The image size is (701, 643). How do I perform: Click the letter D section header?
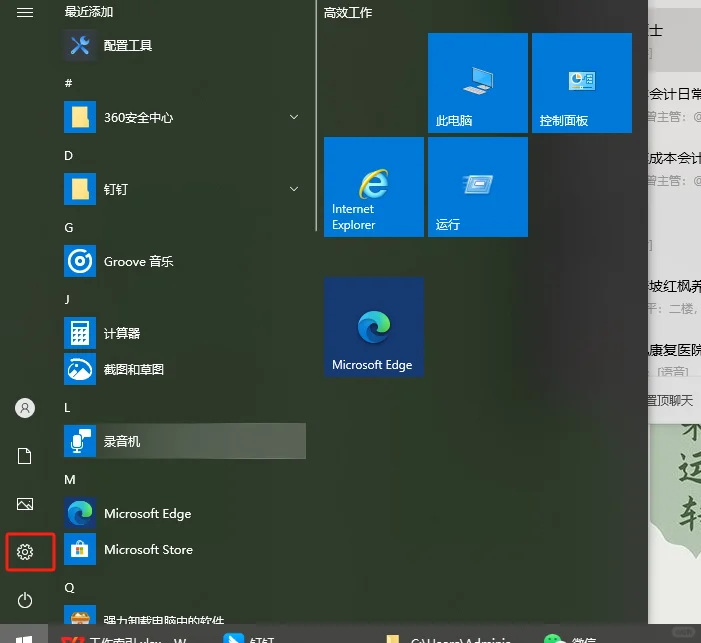68,155
